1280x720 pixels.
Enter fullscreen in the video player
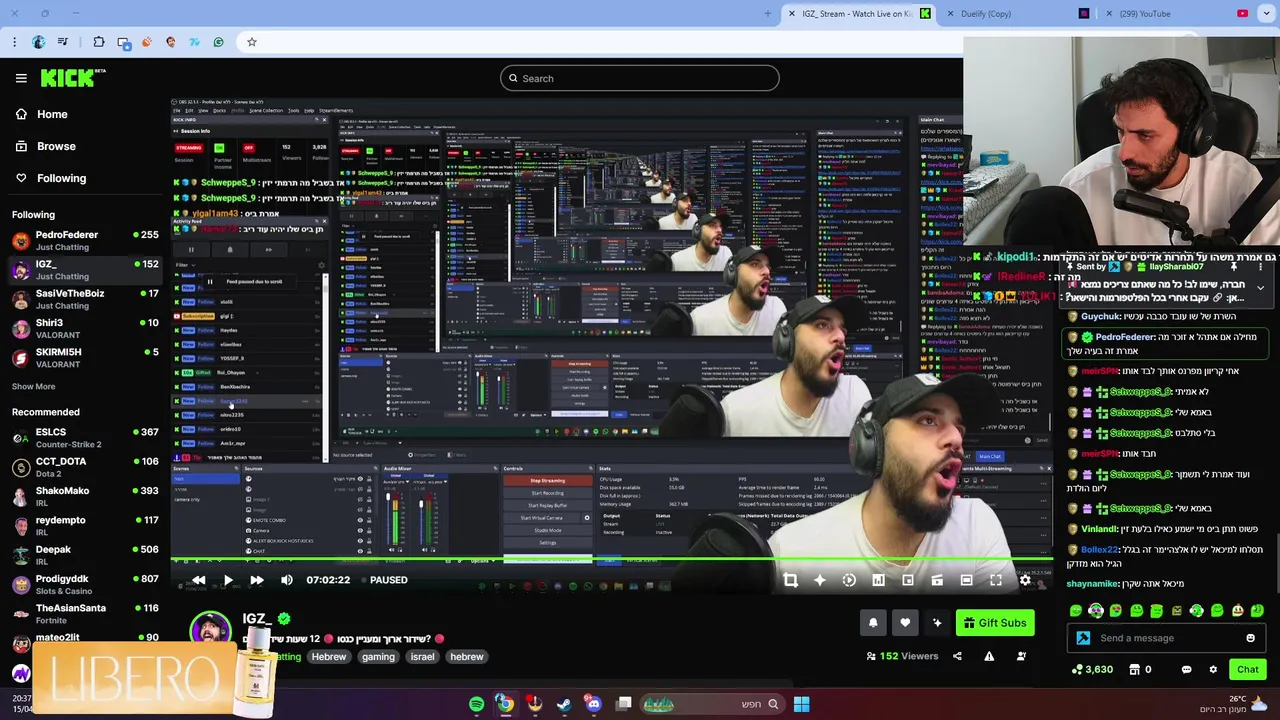pos(996,580)
